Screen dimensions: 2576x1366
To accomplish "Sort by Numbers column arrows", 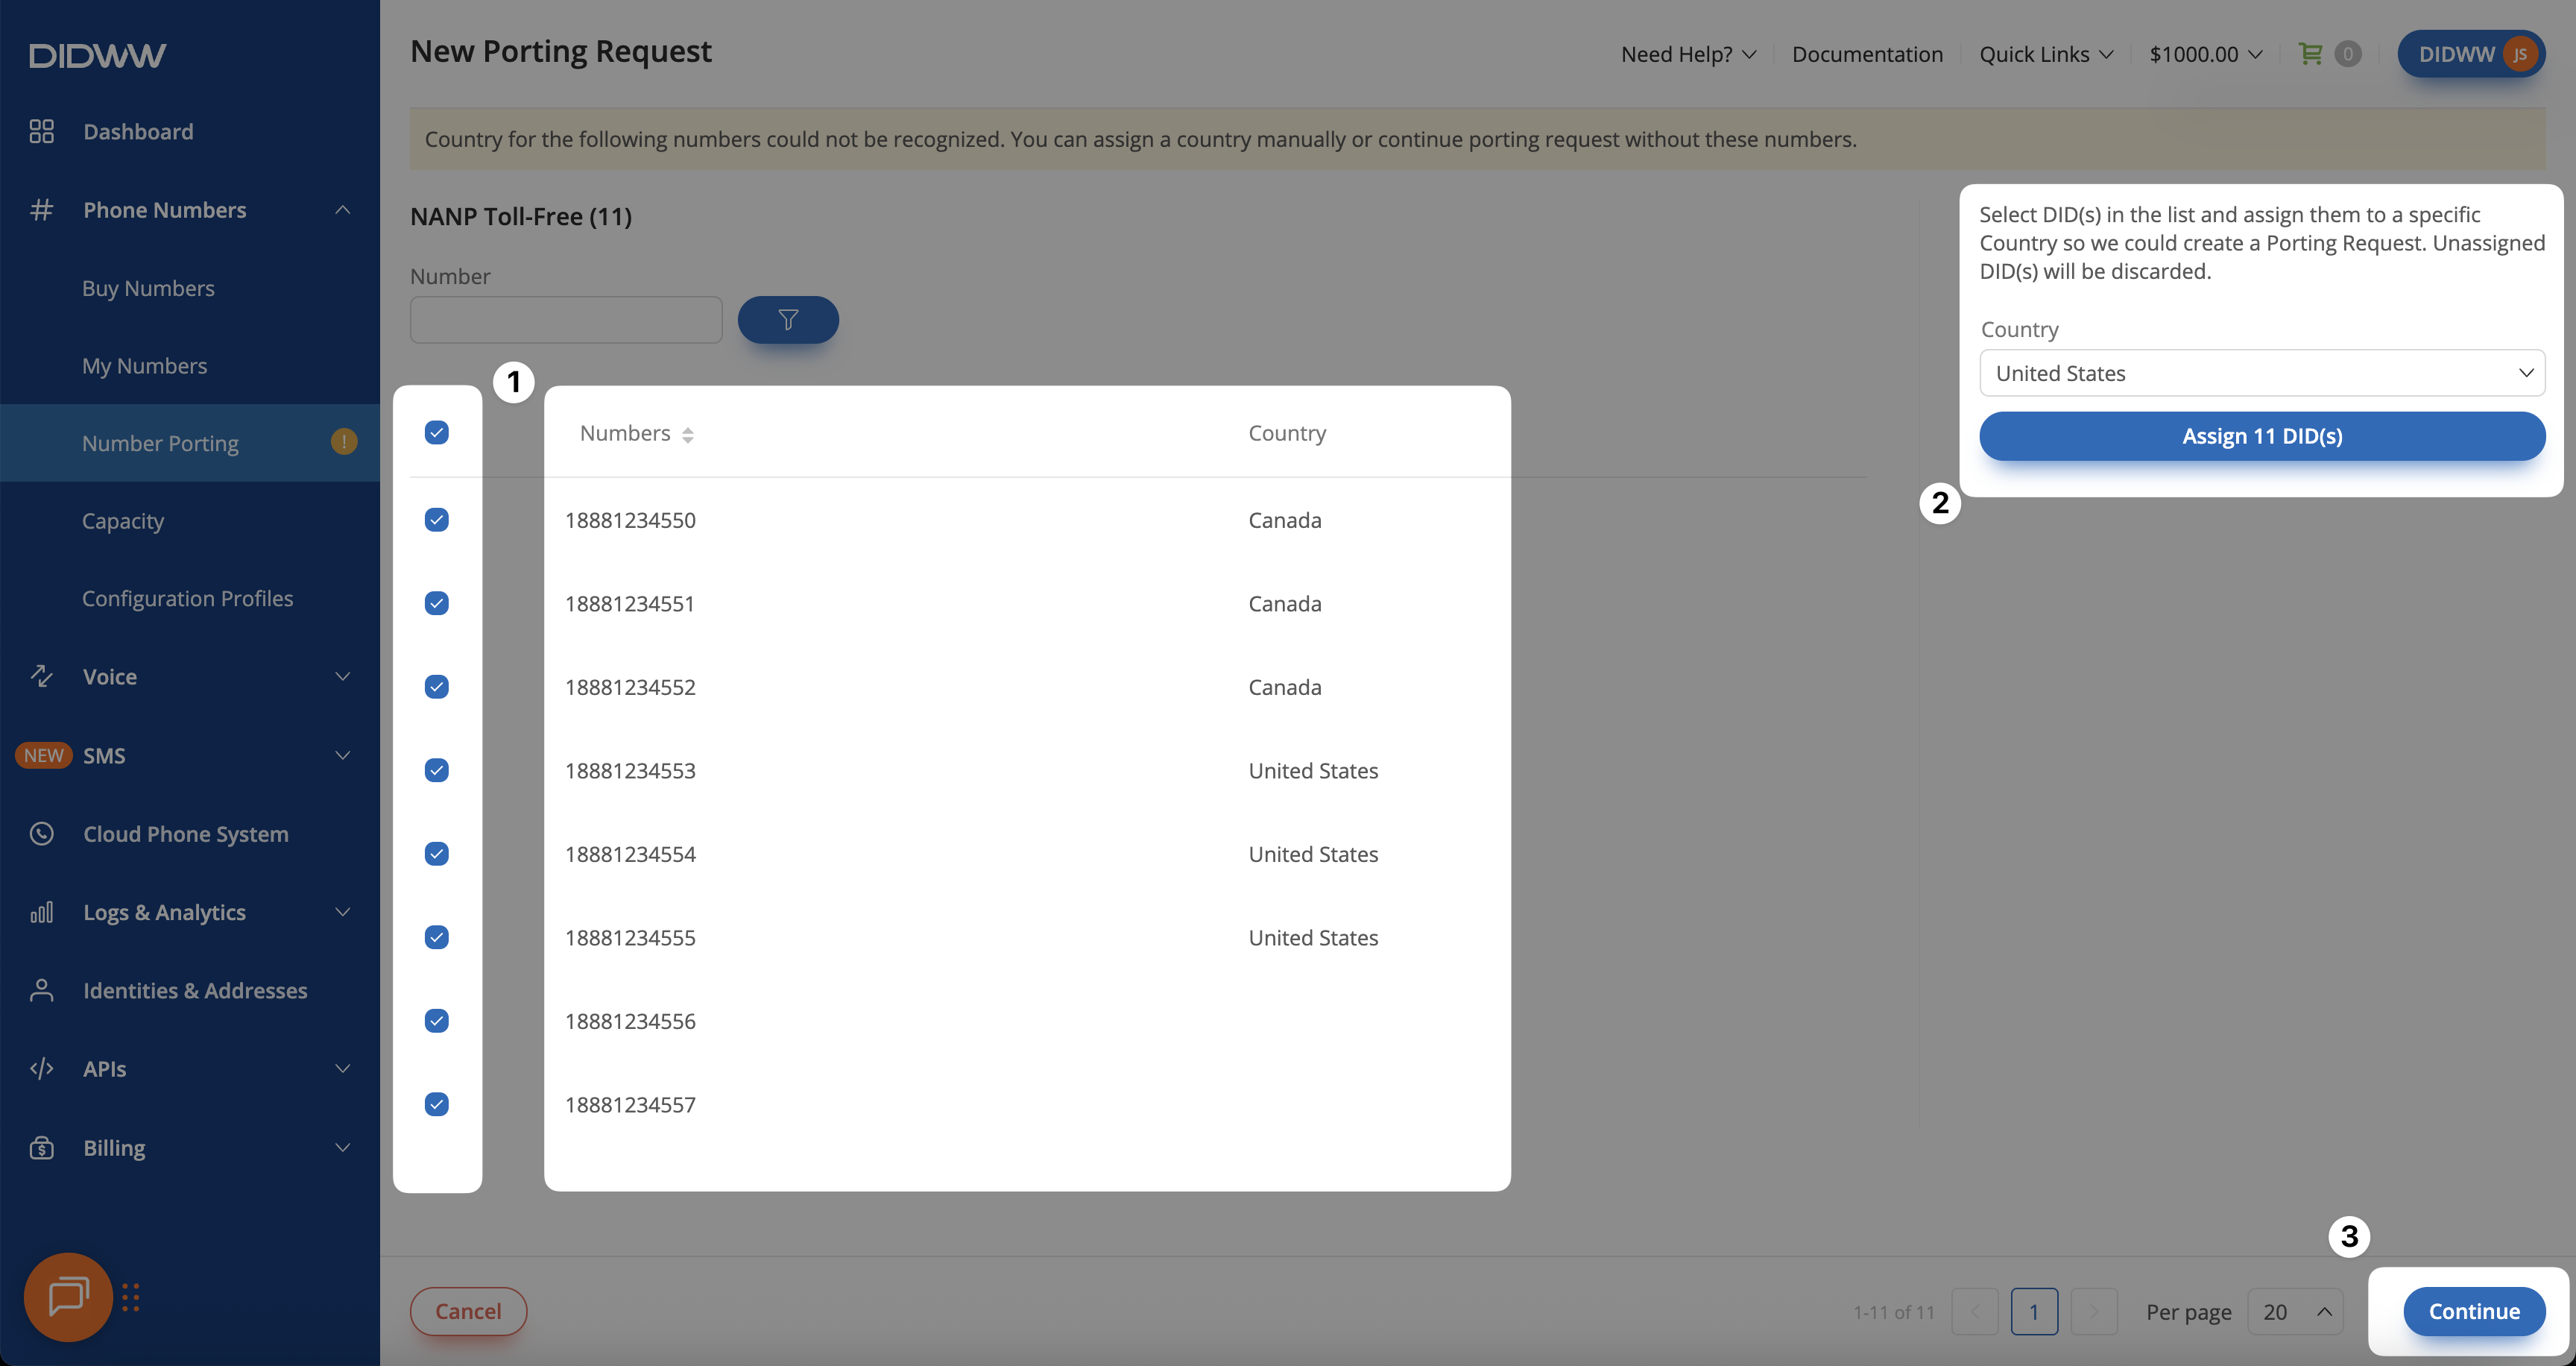I will (687, 434).
